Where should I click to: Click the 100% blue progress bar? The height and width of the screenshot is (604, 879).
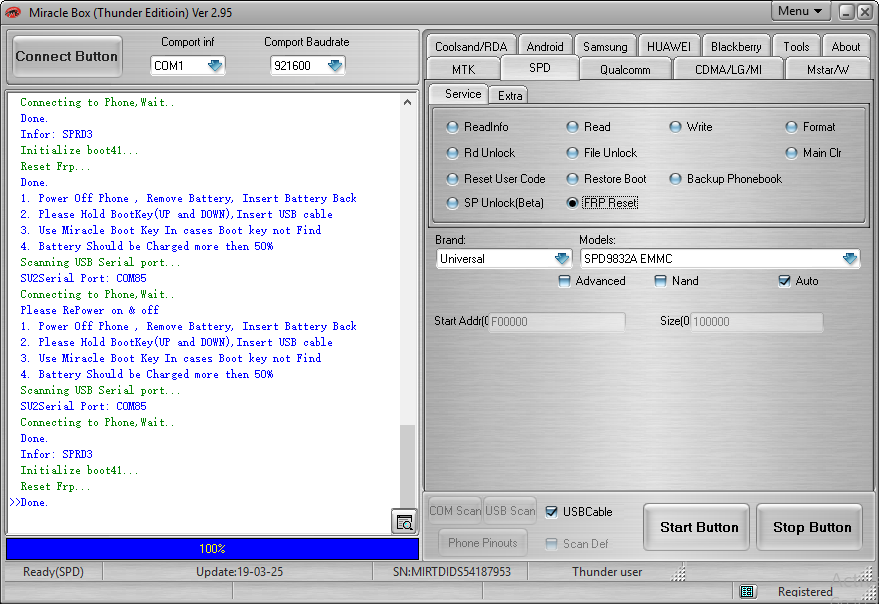[212, 548]
